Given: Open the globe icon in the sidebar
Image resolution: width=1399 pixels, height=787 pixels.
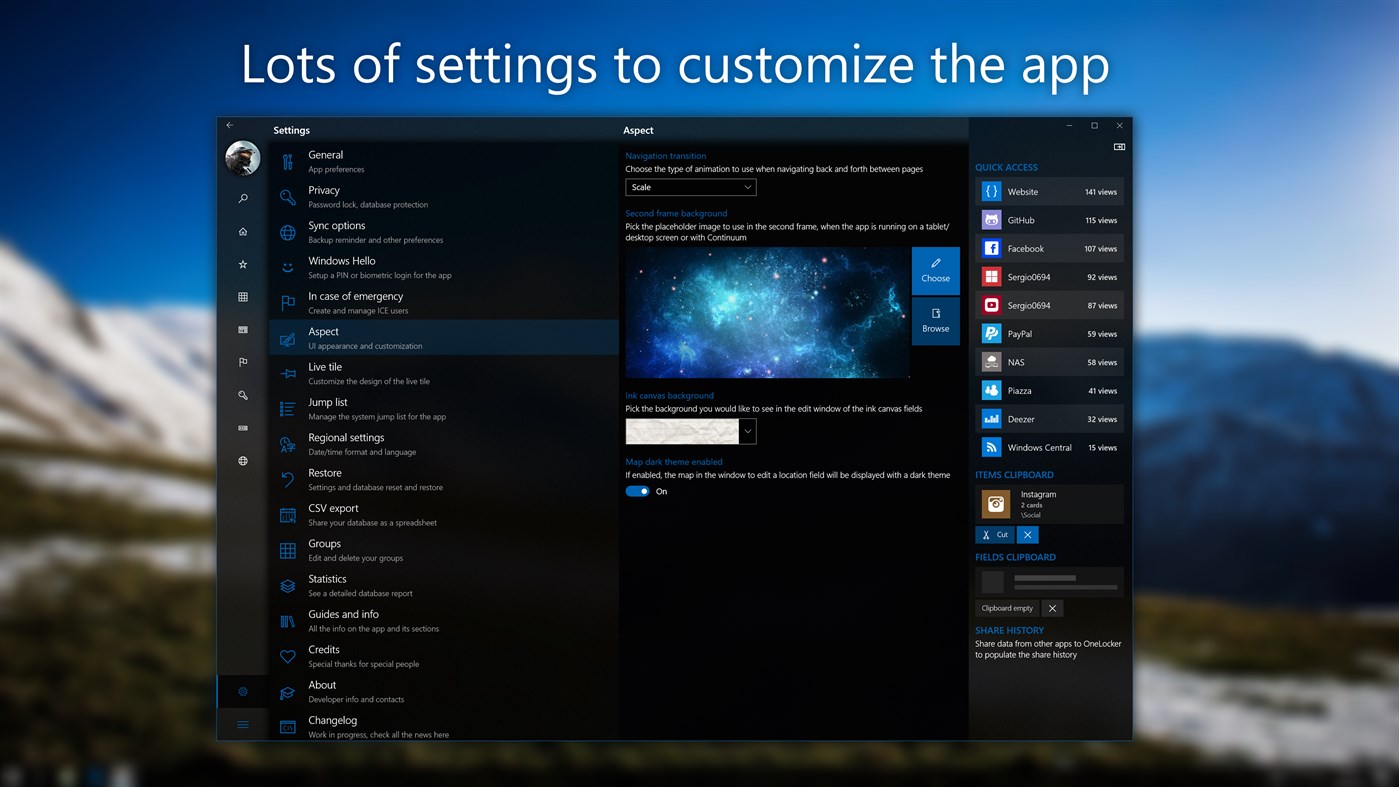Looking at the screenshot, I should (x=242, y=461).
